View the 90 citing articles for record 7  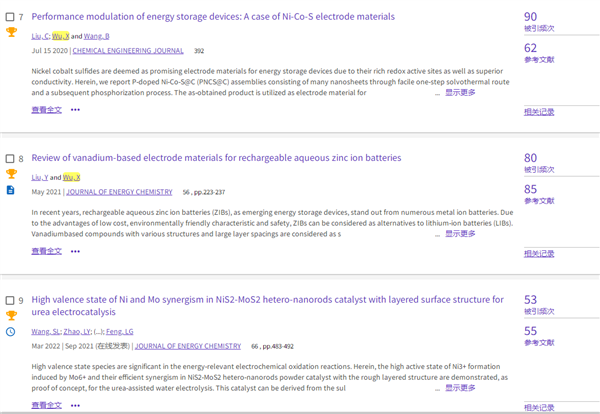(x=530, y=17)
